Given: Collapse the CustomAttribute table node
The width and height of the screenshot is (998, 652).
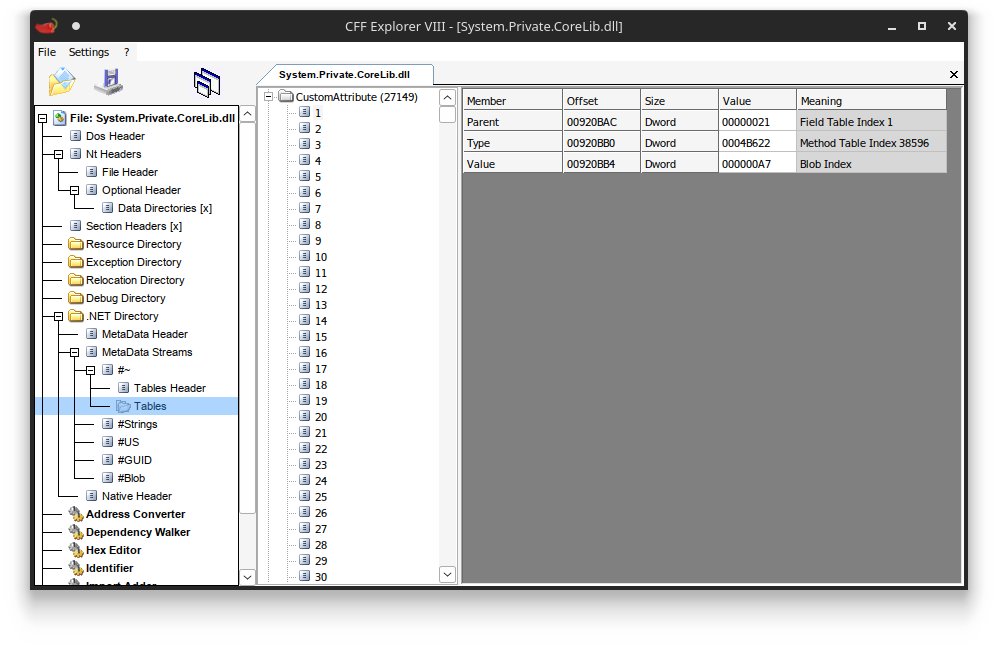Looking at the screenshot, I should coord(269,97).
